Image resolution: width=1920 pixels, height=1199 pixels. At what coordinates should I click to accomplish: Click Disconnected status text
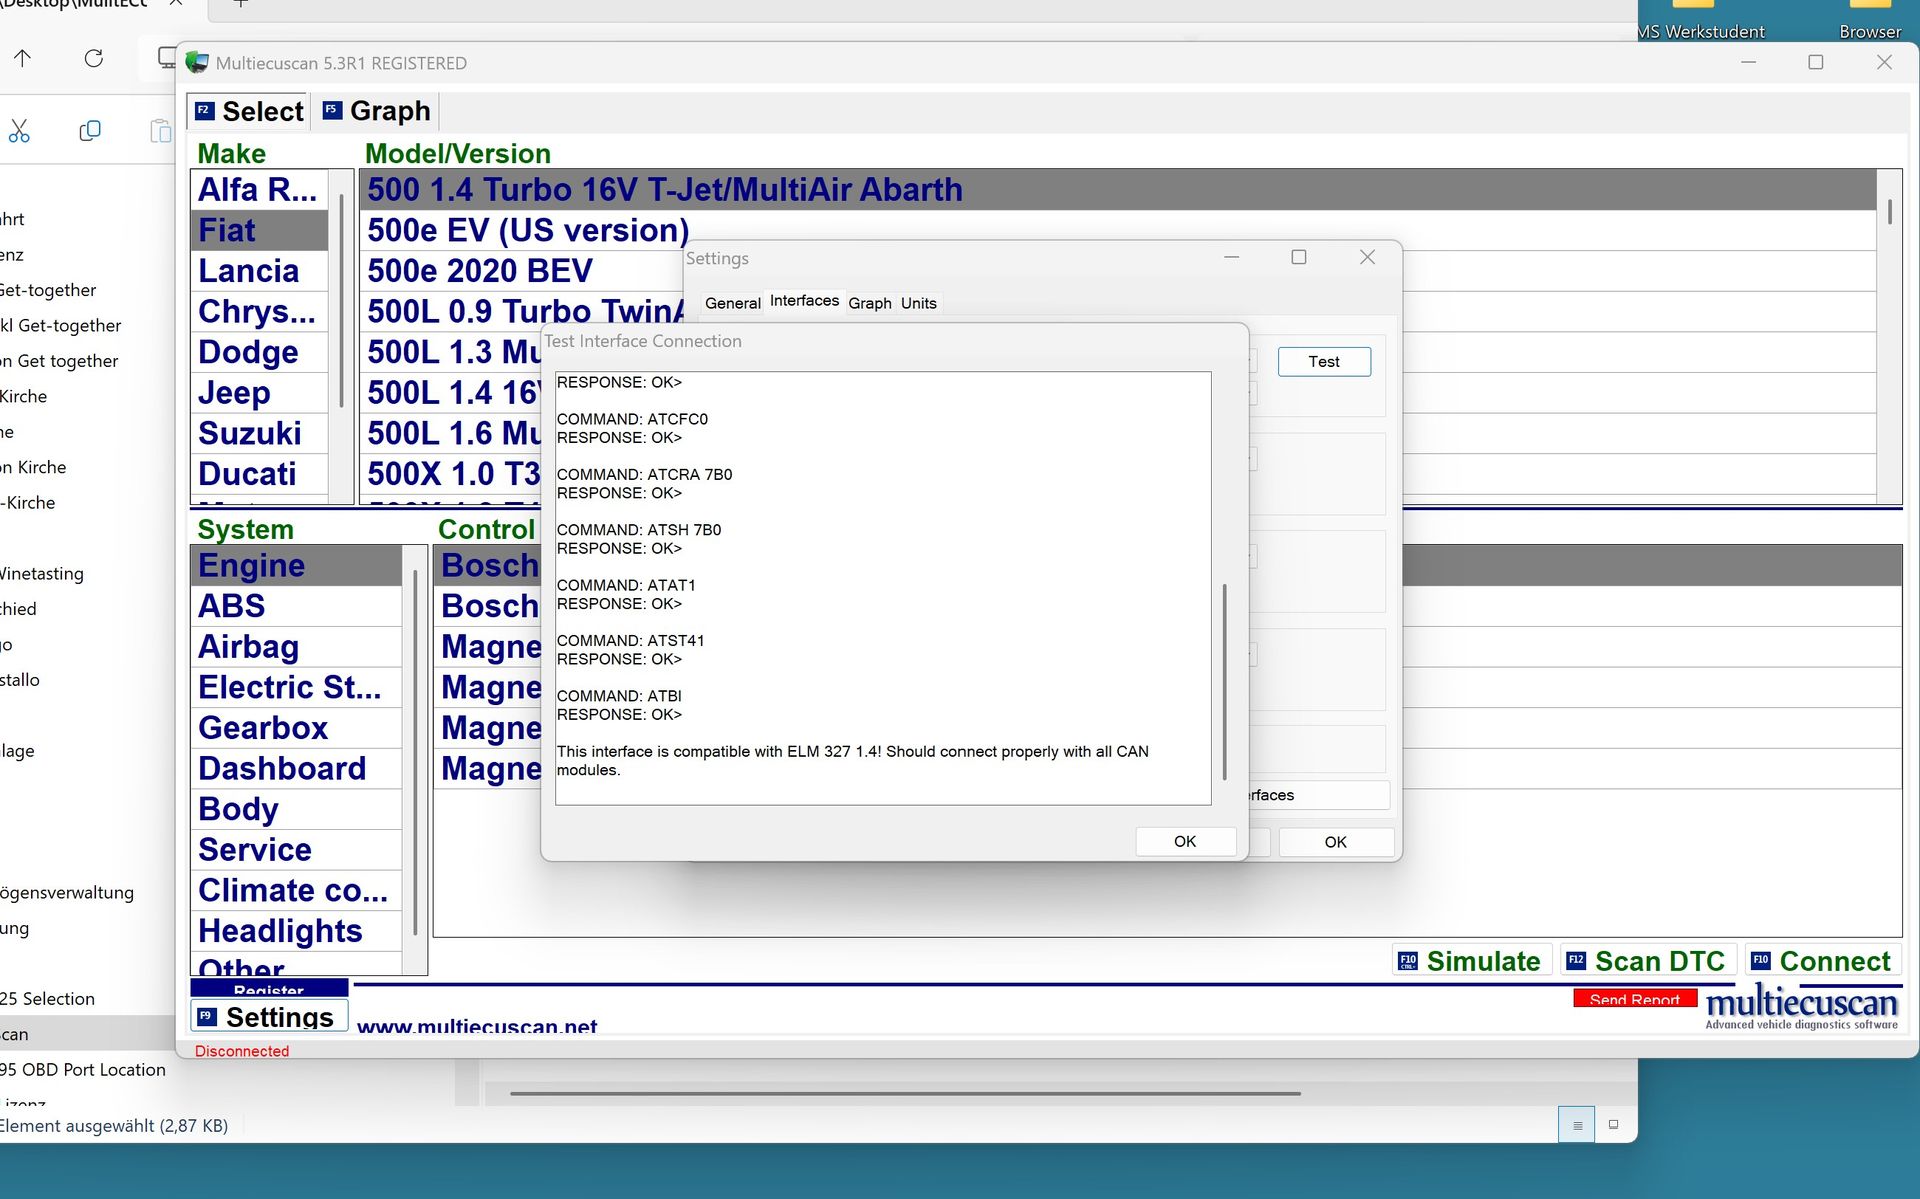242,1051
